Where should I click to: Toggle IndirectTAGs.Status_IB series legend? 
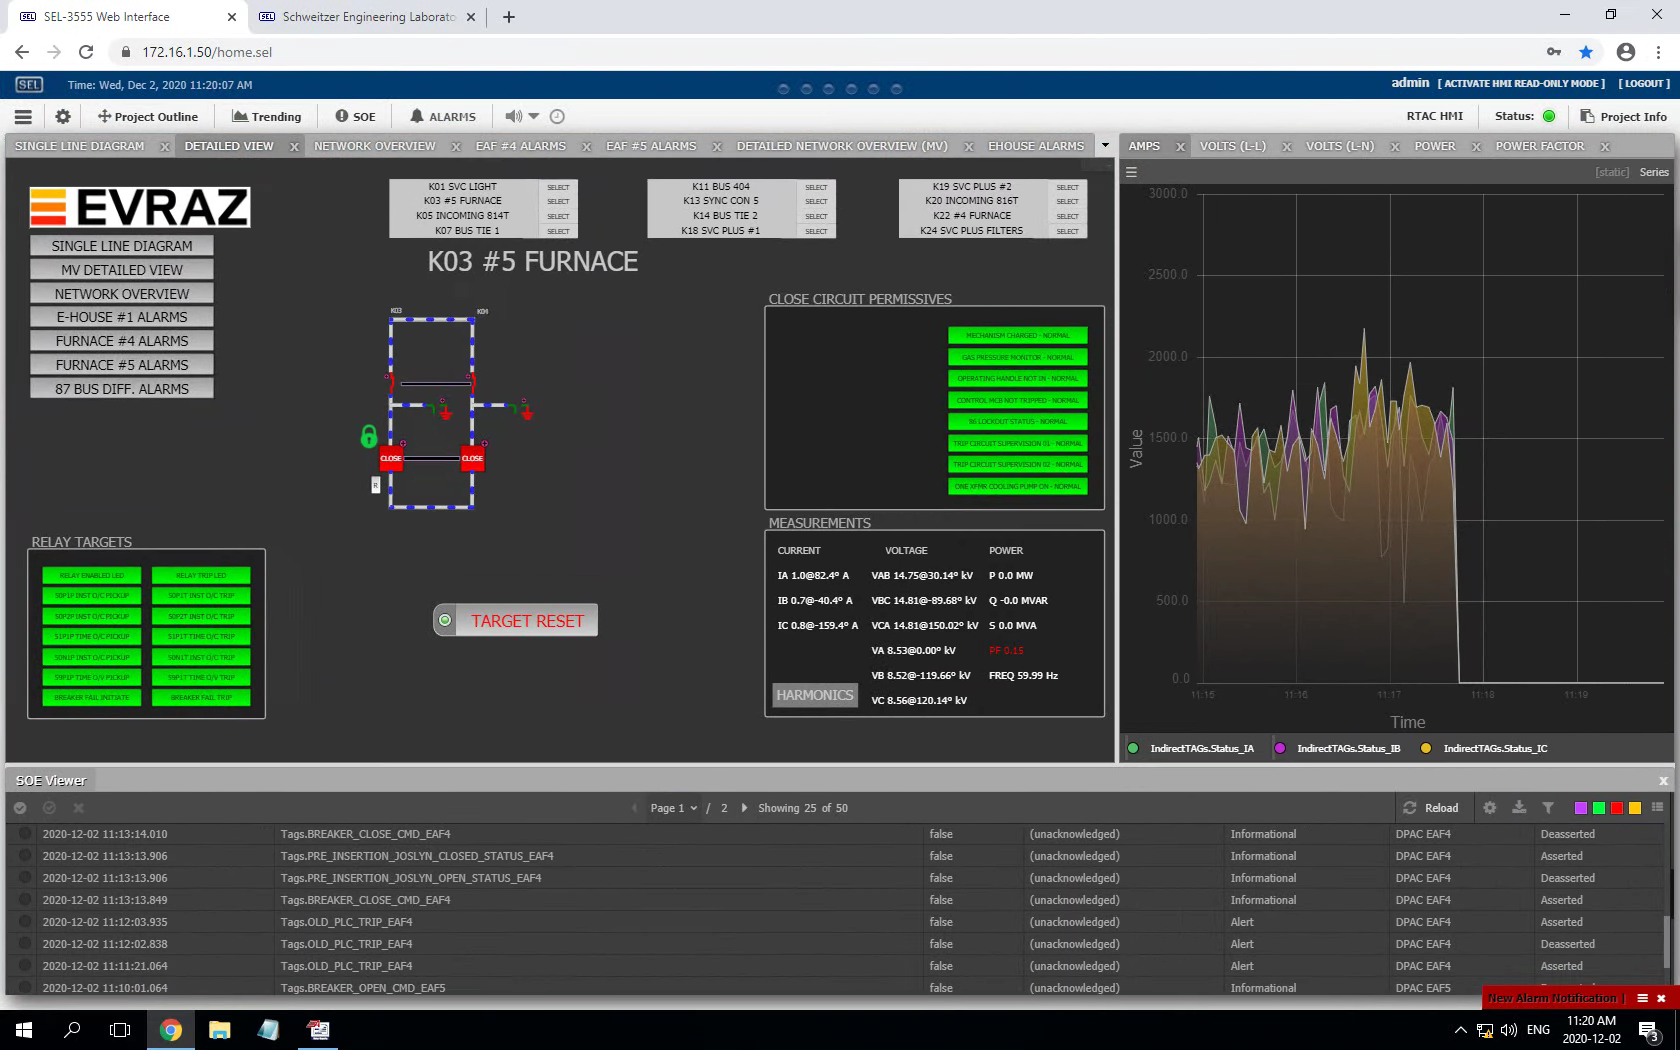click(x=1338, y=748)
